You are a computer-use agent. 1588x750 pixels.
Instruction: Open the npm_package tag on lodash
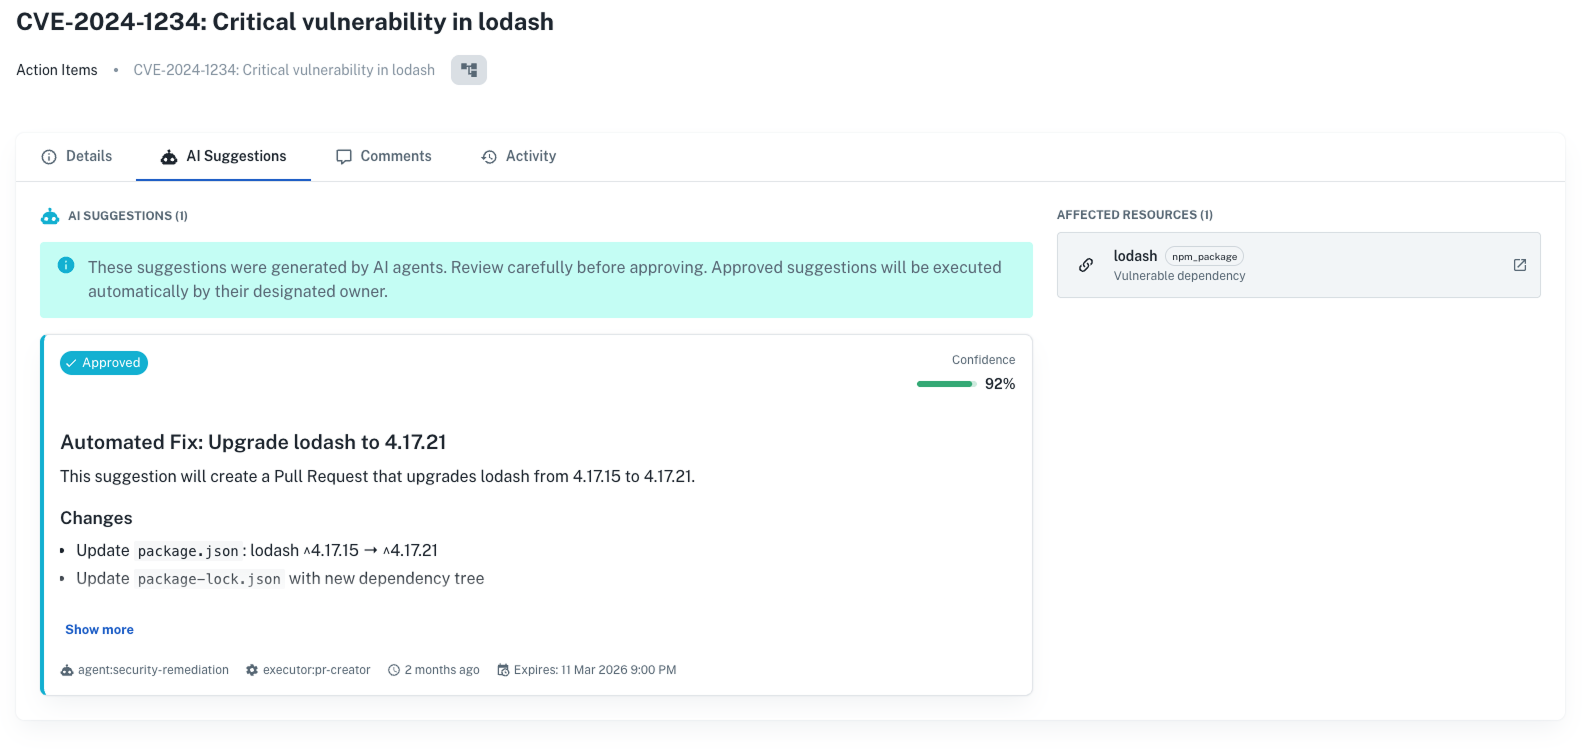coord(1203,256)
